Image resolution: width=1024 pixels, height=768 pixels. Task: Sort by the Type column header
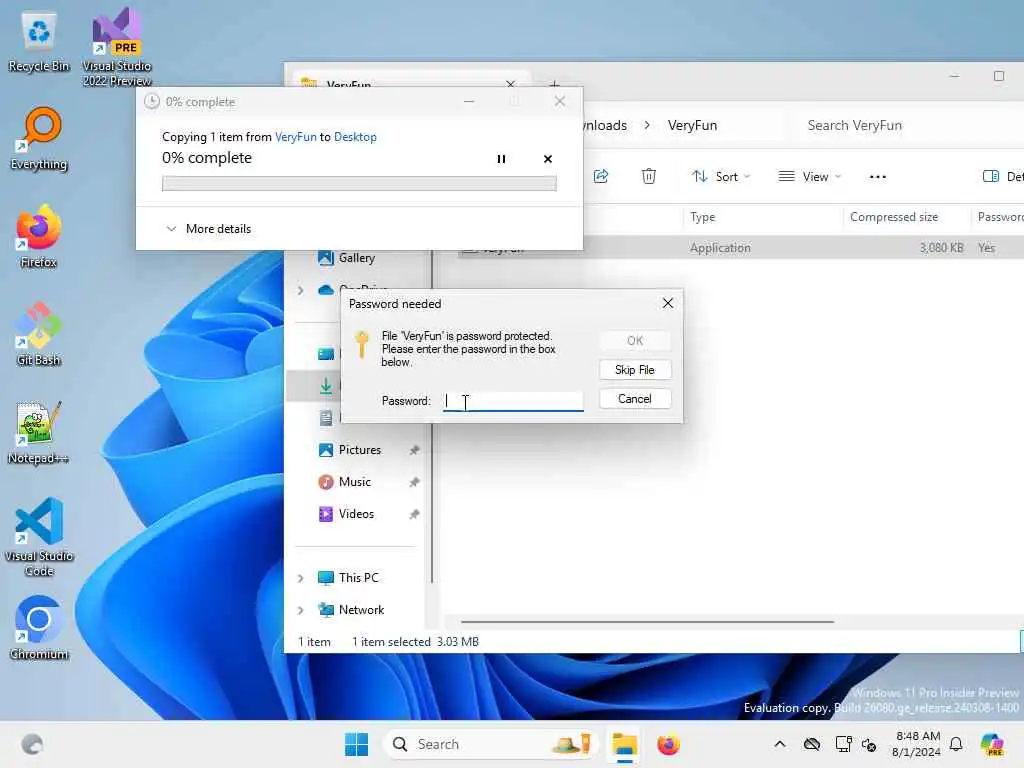tap(761, 217)
